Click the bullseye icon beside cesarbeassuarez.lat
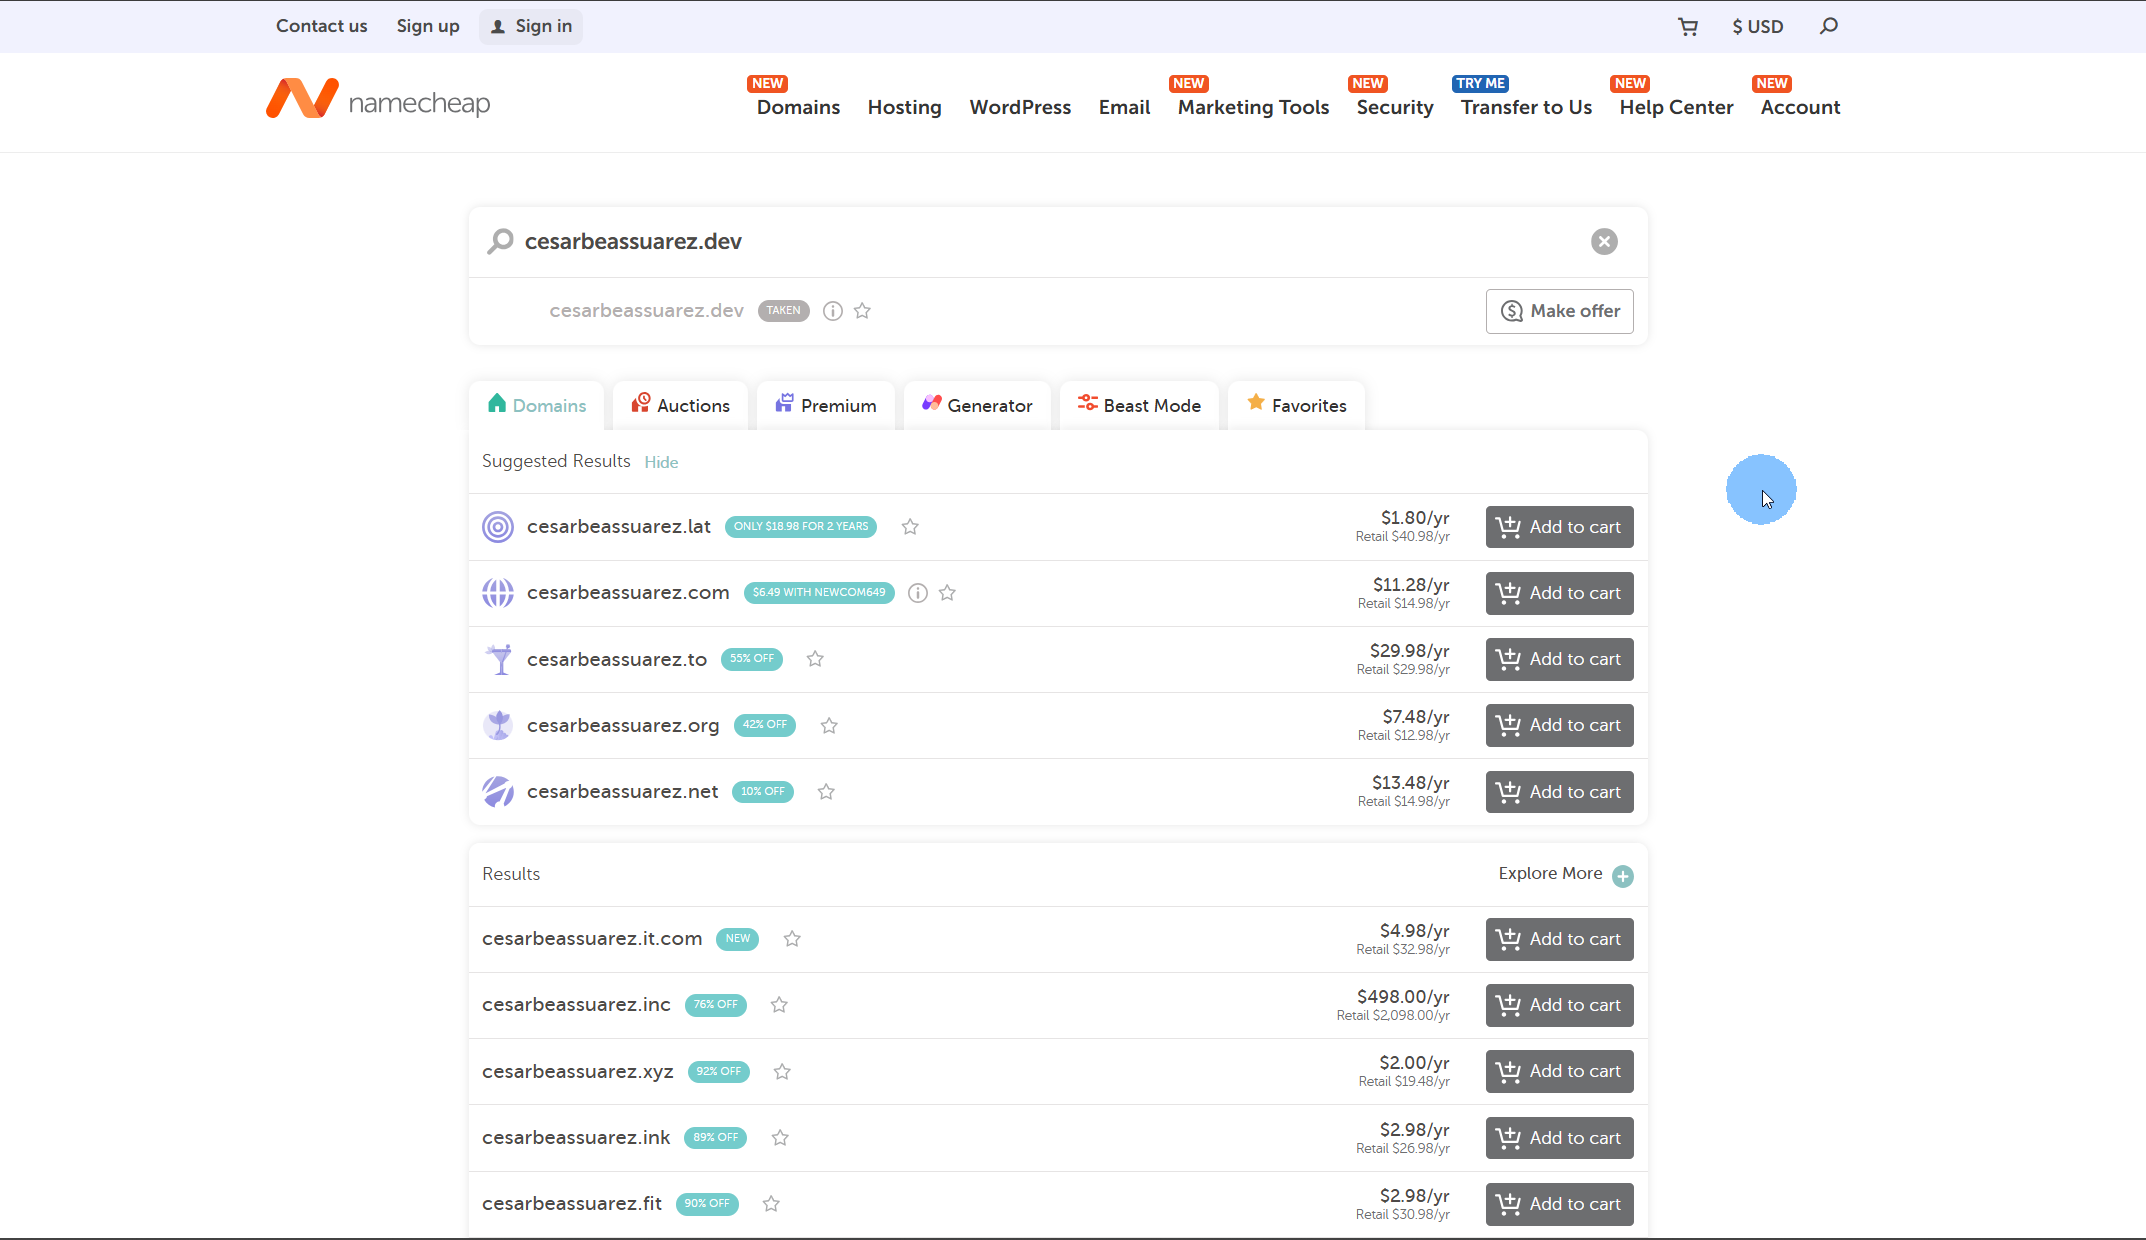Screen dimensions: 2146x1240 point(497,526)
